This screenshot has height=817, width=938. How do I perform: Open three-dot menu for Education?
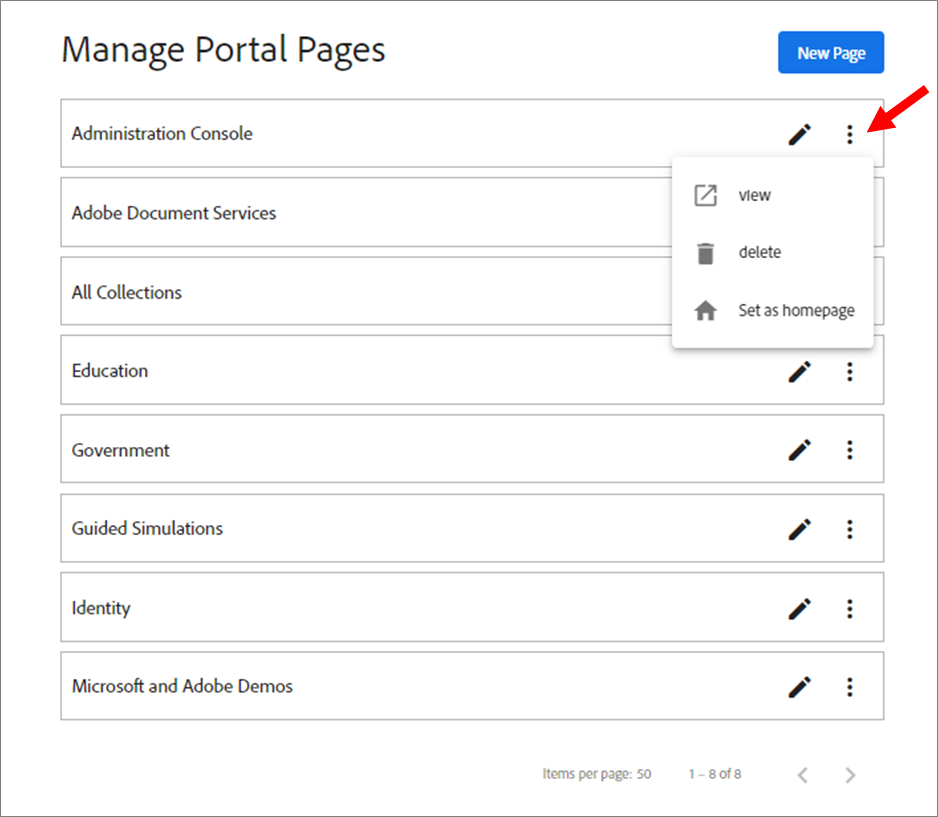coord(849,371)
